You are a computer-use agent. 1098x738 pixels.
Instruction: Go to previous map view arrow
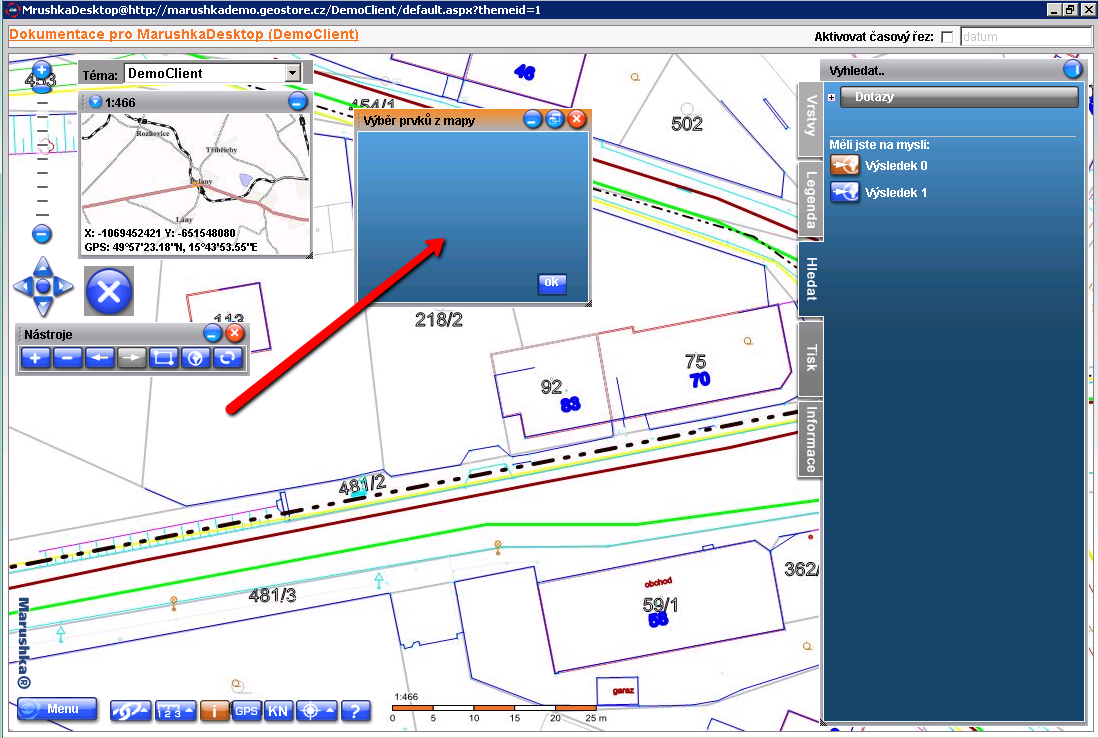(100, 358)
